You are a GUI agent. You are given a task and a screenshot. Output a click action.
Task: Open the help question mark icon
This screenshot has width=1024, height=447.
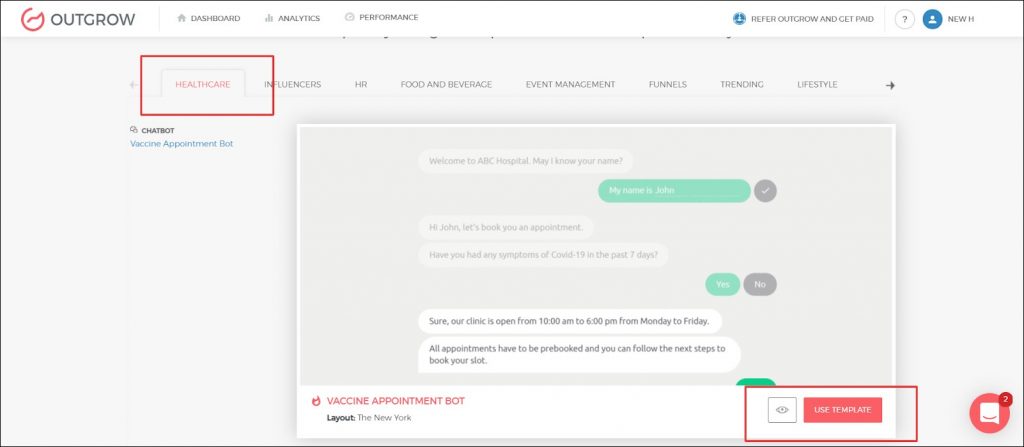[904, 19]
